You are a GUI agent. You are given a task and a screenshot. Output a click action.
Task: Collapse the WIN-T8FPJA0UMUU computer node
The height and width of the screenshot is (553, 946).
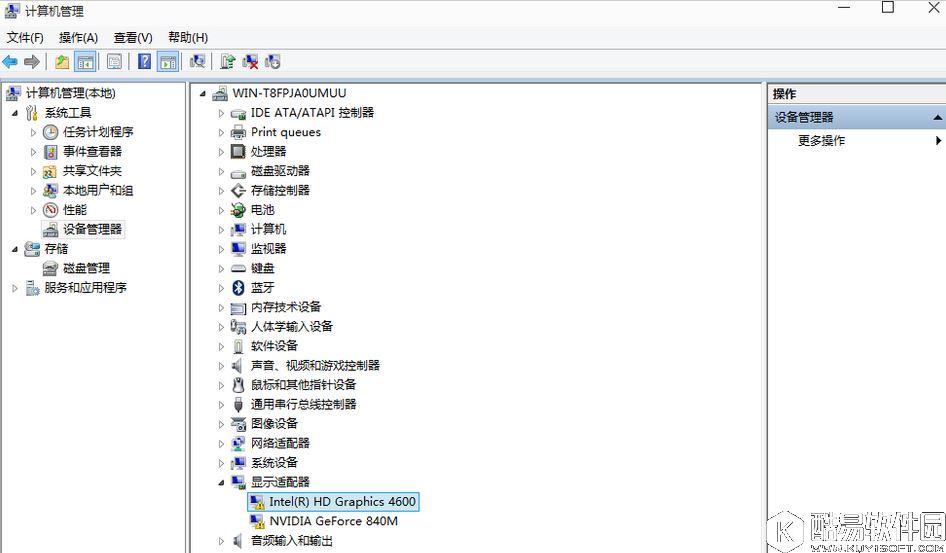(202, 93)
